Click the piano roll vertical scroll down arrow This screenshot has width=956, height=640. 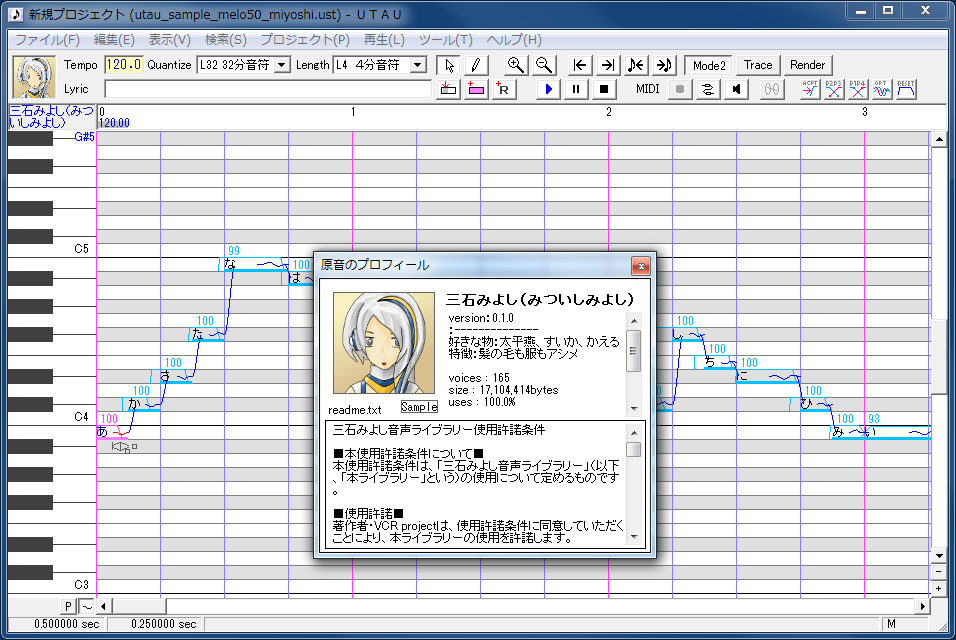tap(938, 556)
